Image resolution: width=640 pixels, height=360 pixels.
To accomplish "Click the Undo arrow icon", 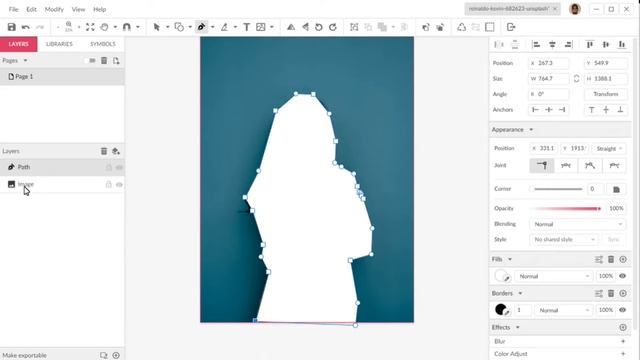I will click(x=26, y=27).
